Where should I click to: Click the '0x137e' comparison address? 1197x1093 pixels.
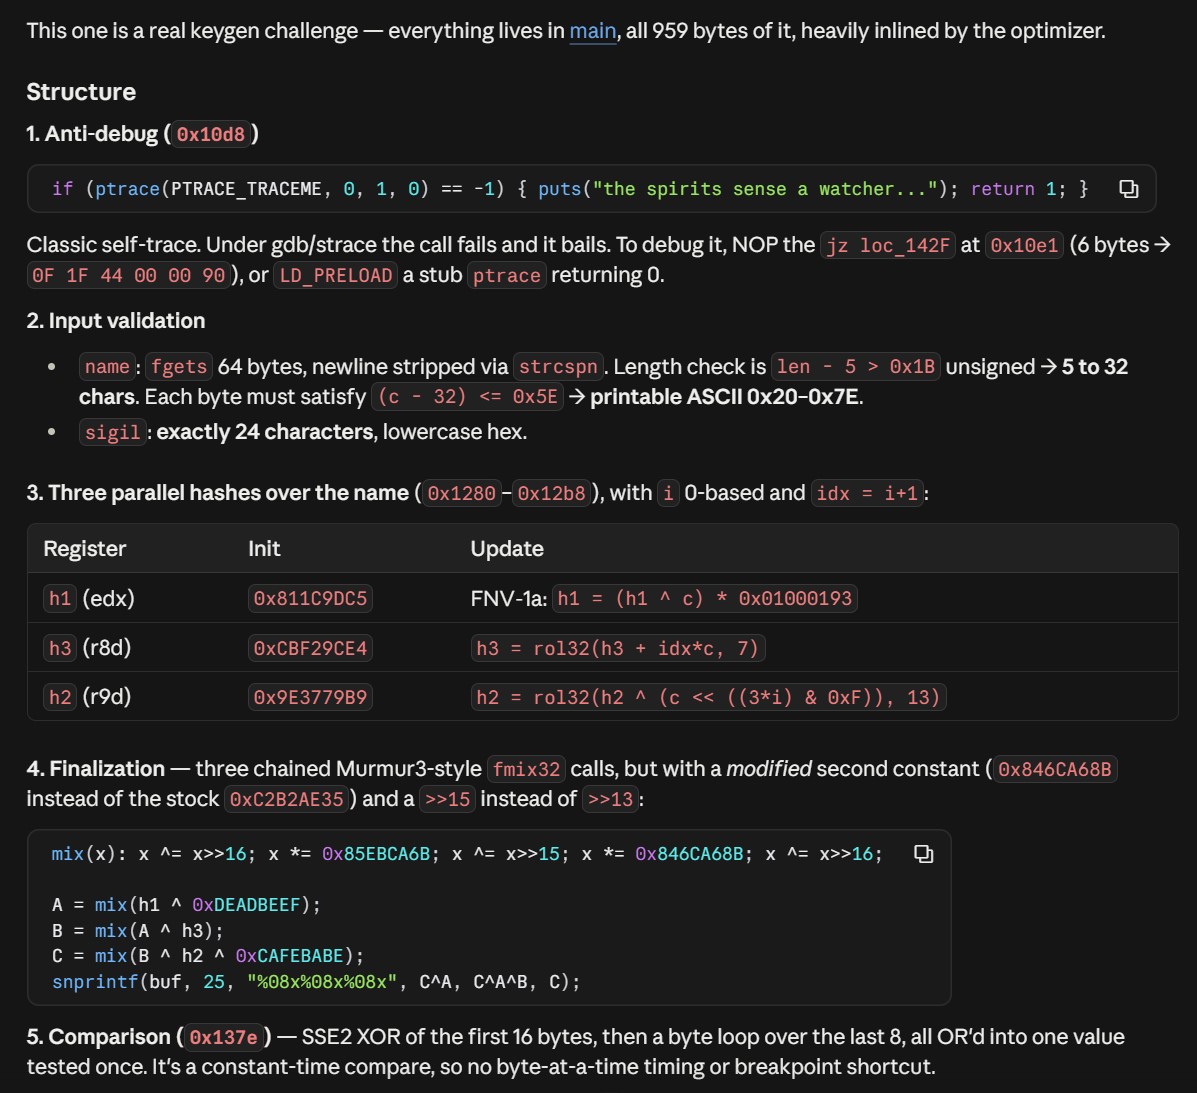coord(223,1037)
